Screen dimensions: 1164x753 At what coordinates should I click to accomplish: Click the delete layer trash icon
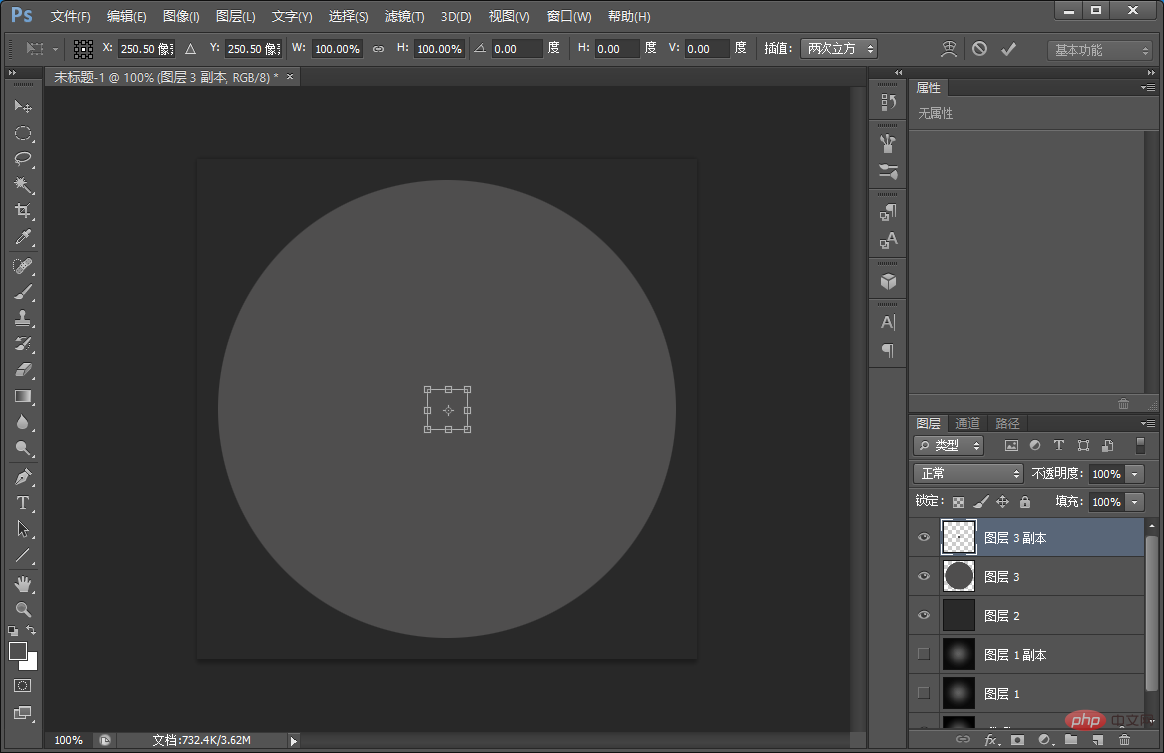1124,740
